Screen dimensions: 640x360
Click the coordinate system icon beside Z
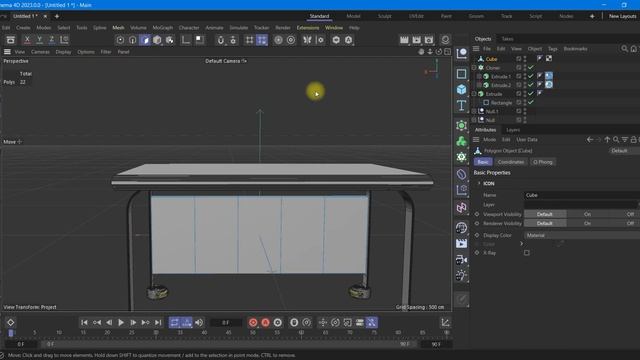click(x=64, y=40)
